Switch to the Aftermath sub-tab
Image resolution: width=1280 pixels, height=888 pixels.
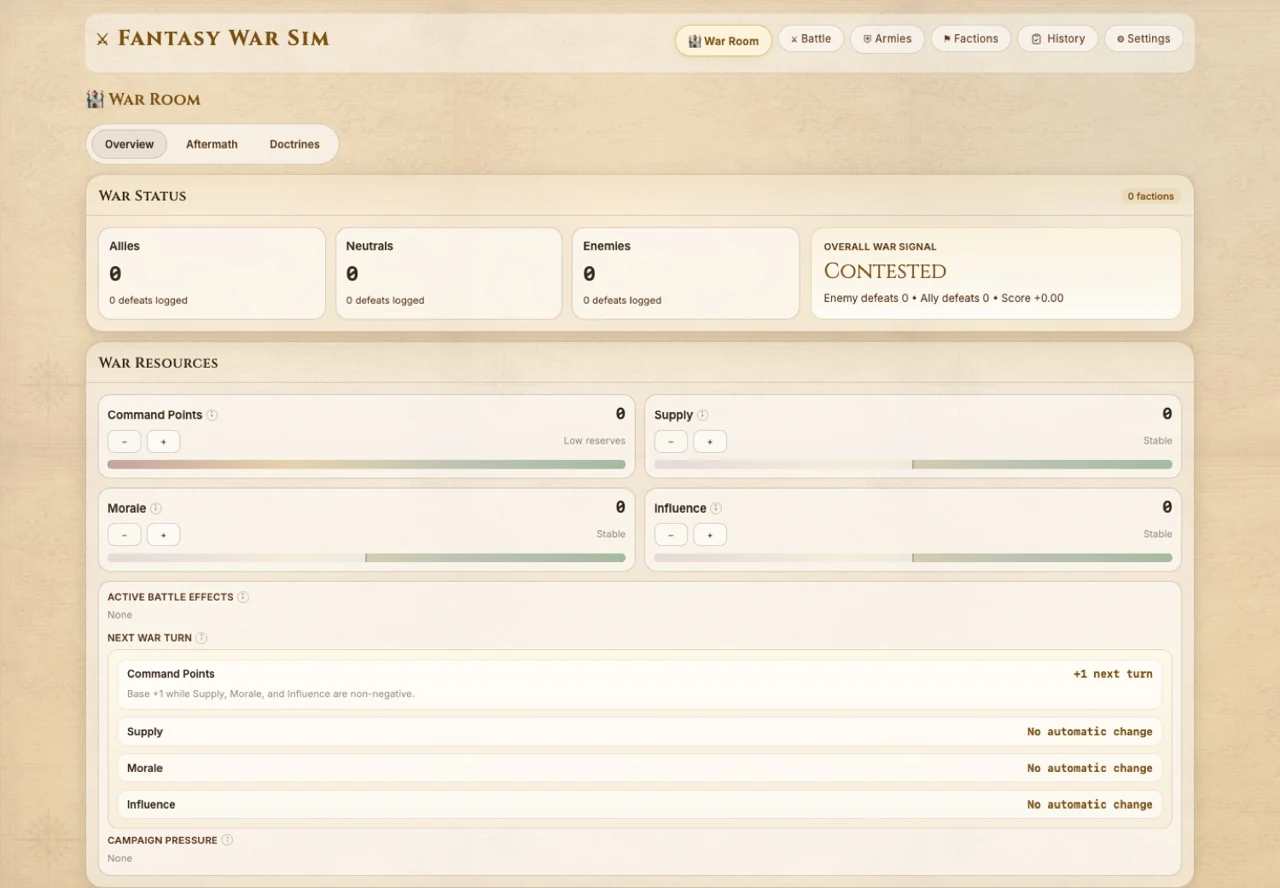point(212,144)
